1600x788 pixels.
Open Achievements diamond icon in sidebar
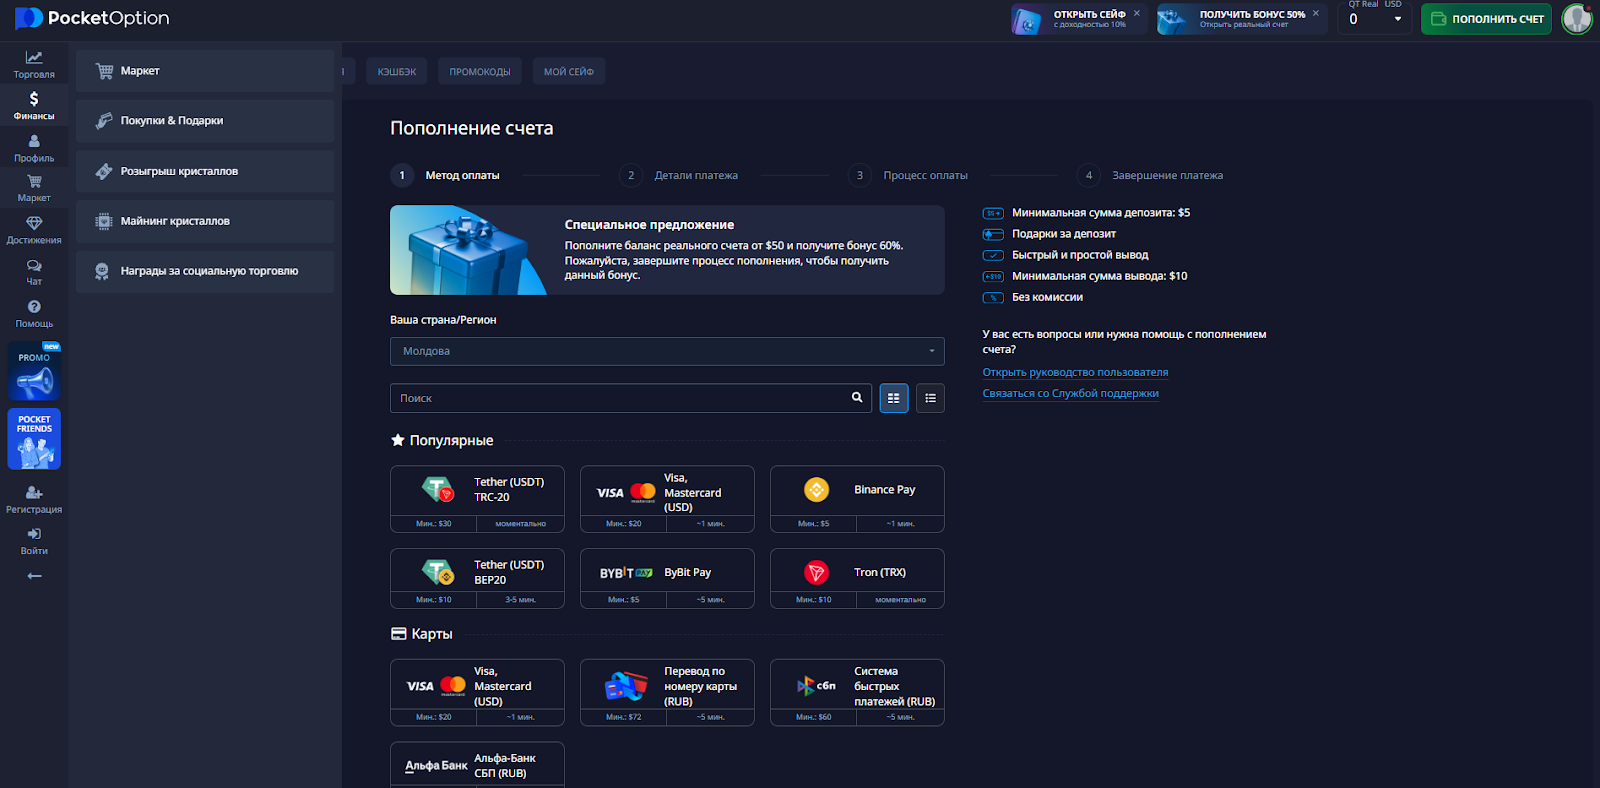[x=34, y=229]
